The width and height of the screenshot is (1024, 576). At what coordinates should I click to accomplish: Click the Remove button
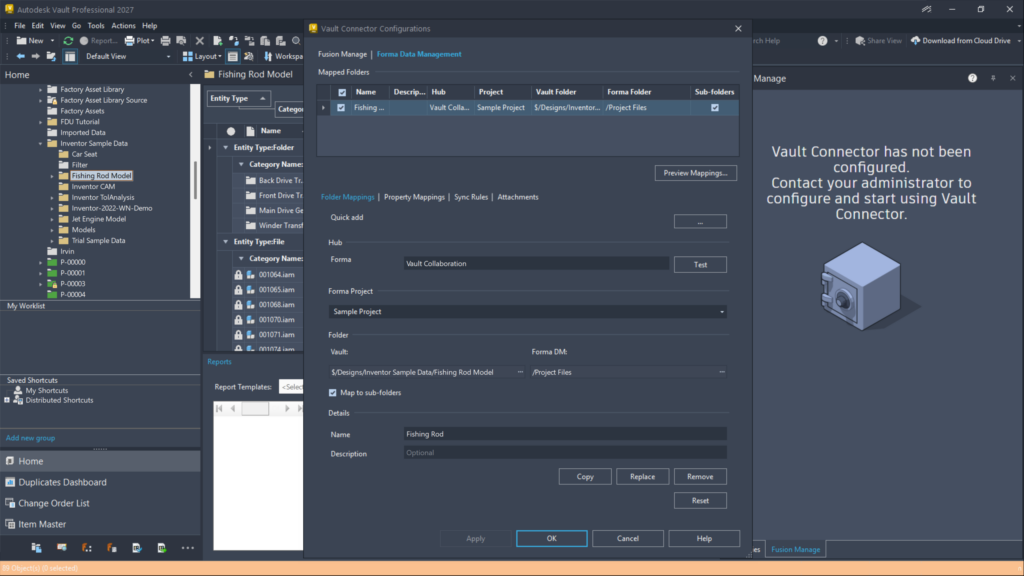pyautogui.click(x=700, y=477)
